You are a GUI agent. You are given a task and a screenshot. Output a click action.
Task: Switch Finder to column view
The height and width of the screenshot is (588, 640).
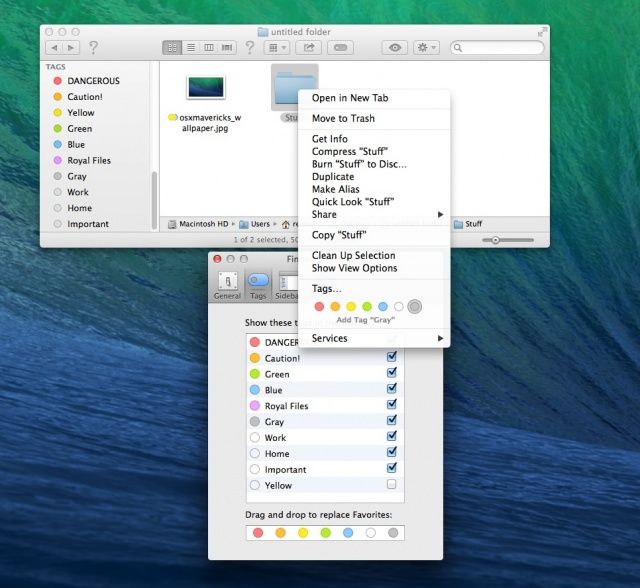tap(209, 48)
